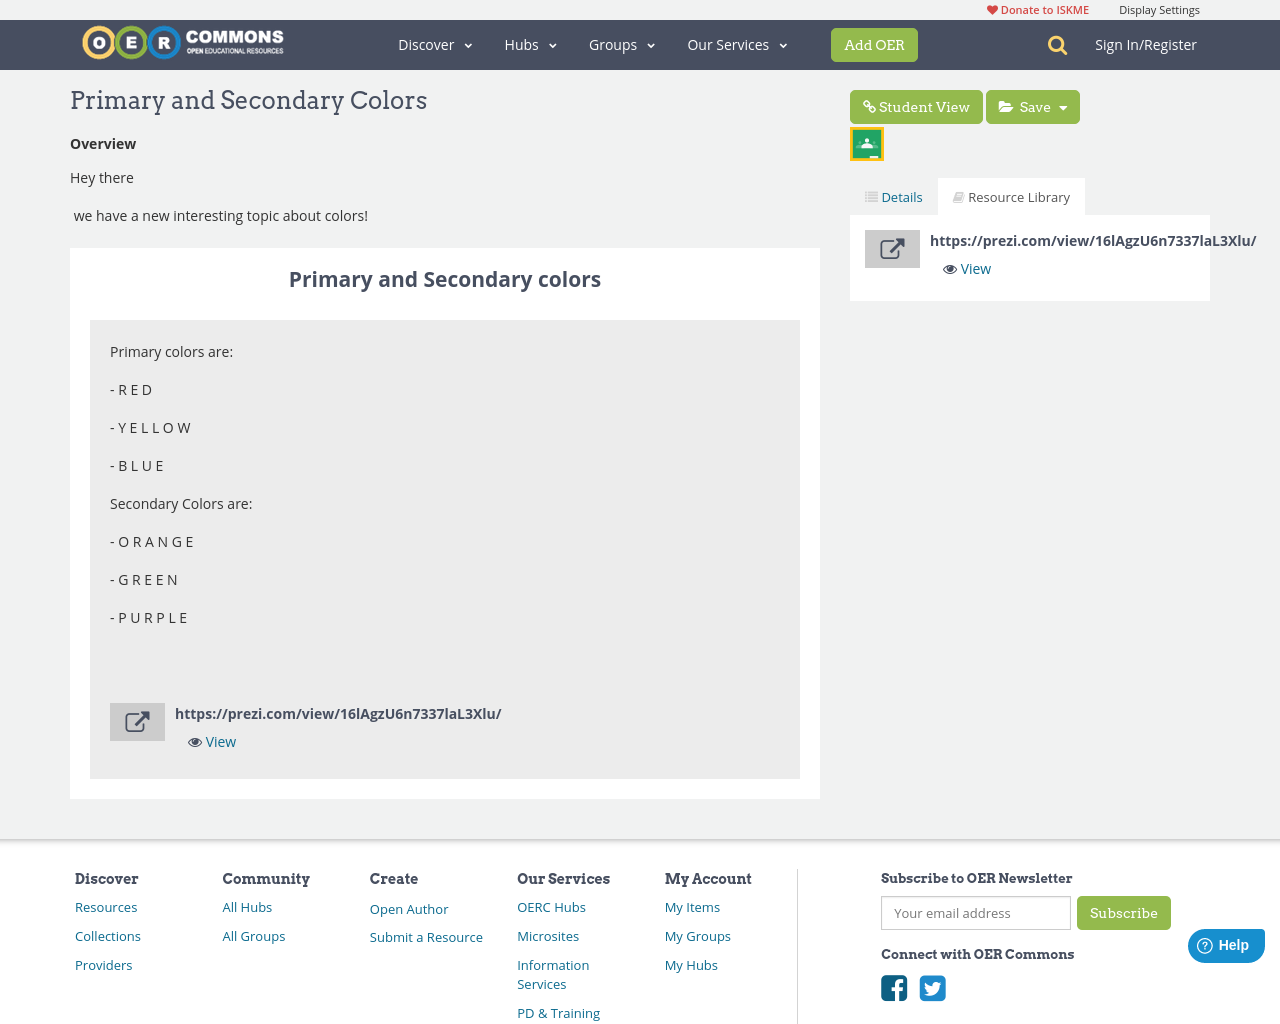Select the Resource Library tab
1280x1024 pixels.
pyautogui.click(x=1011, y=195)
